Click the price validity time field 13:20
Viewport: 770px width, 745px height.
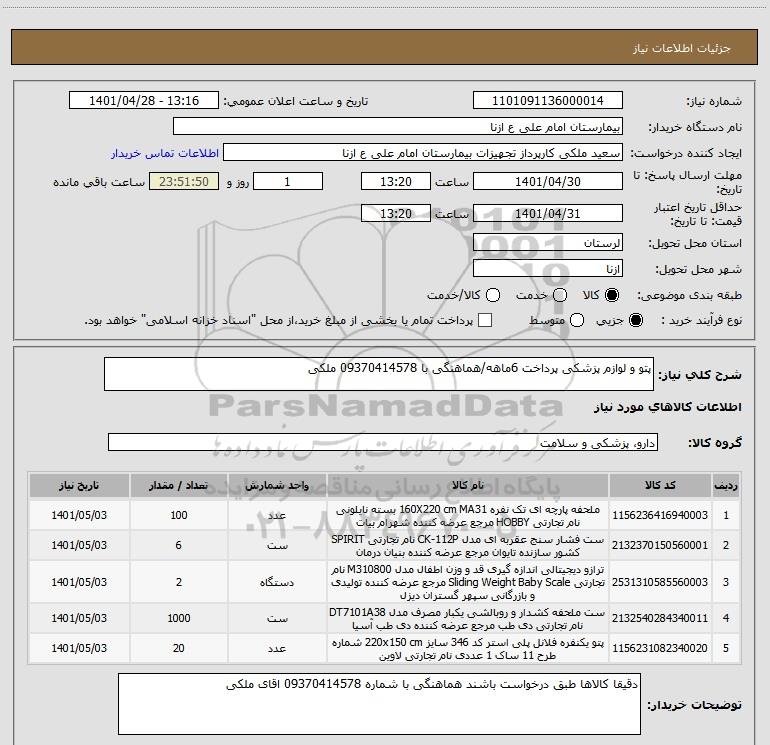pos(396,213)
